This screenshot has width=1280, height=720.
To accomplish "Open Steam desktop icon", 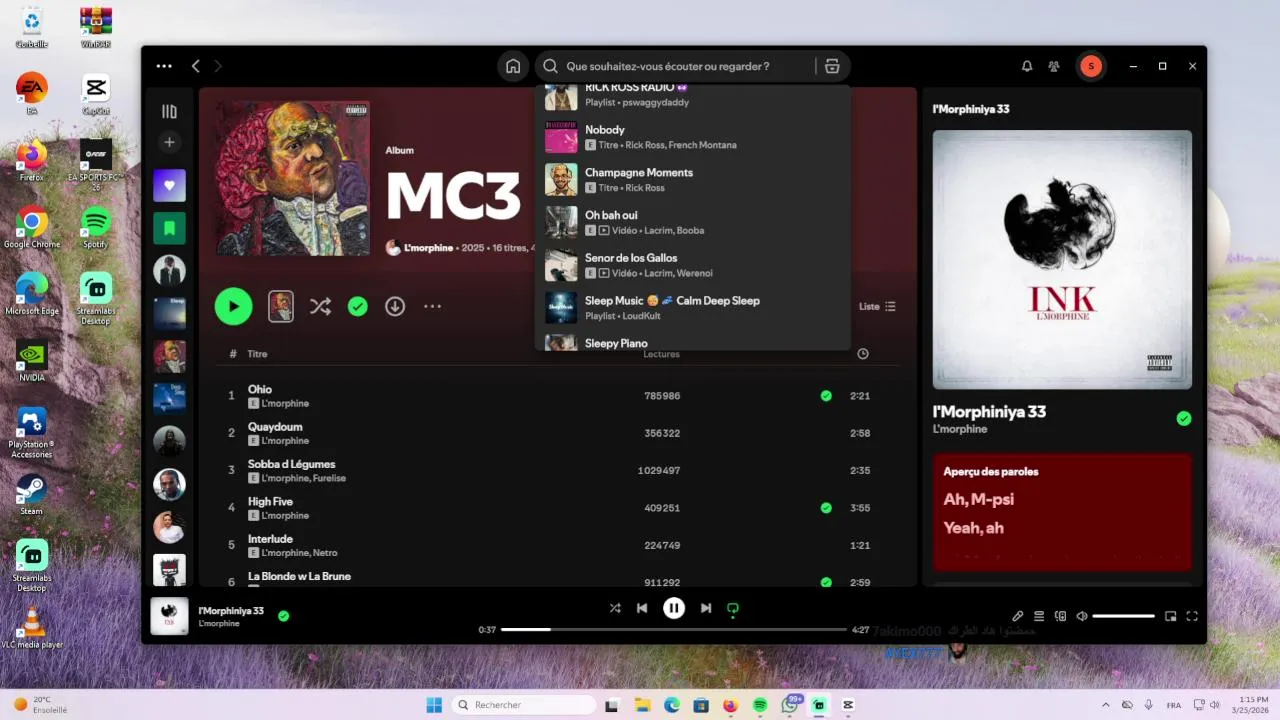I will click(32, 494).
